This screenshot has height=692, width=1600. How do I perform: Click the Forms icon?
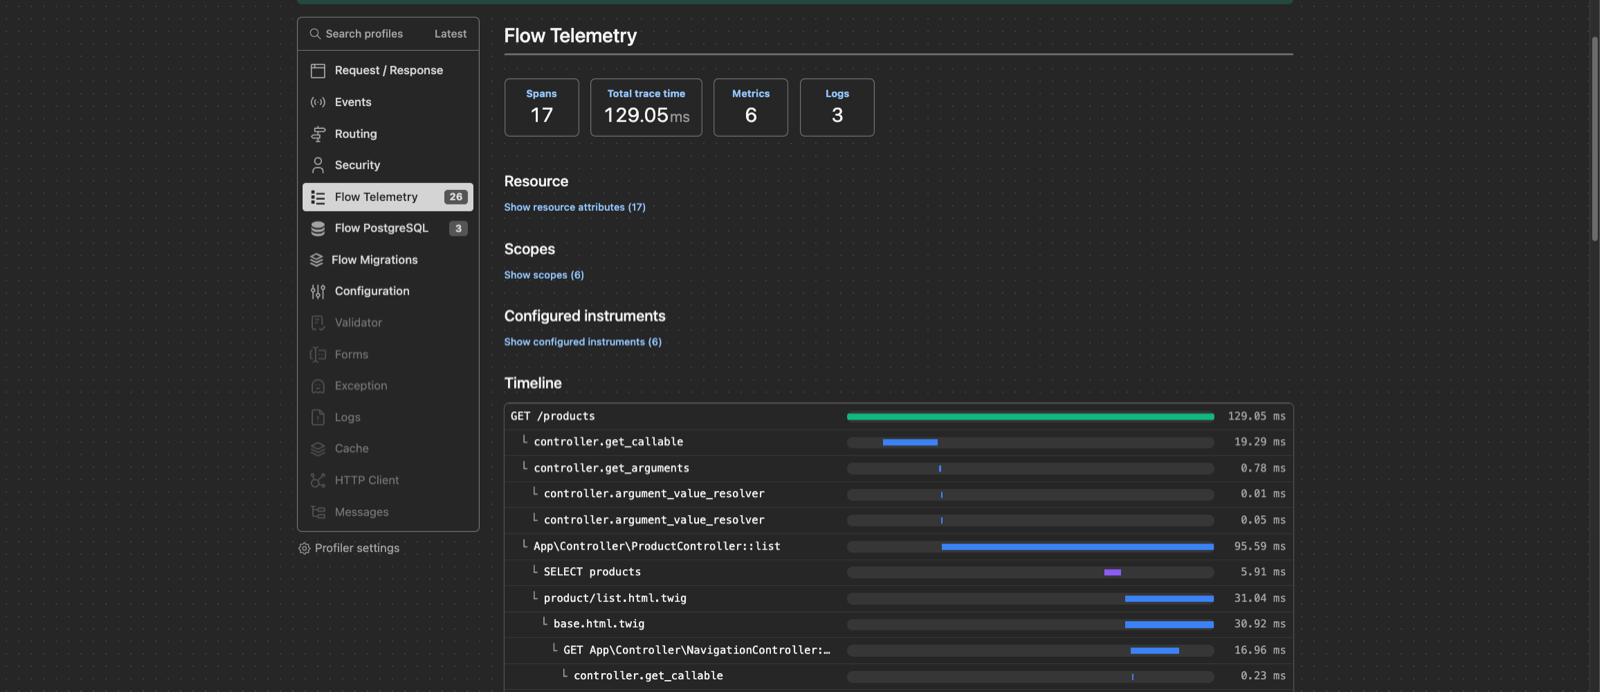coord(318,354)
